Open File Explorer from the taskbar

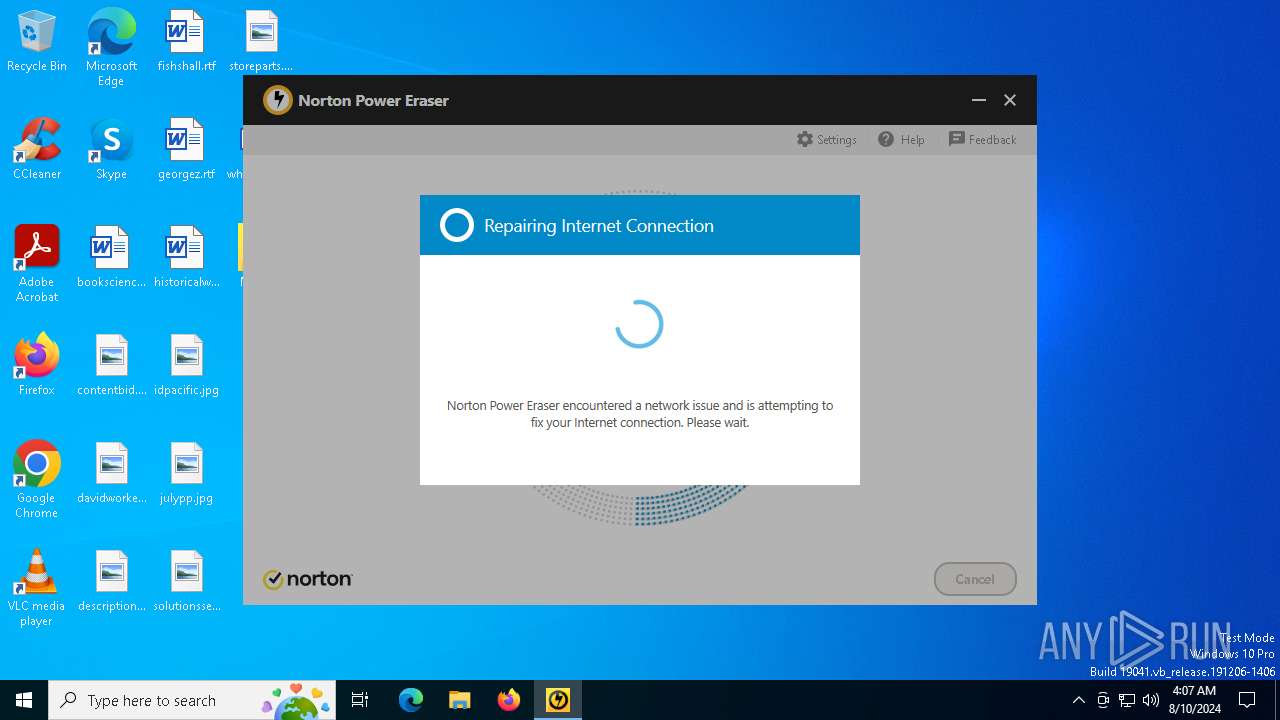[459, 700]
